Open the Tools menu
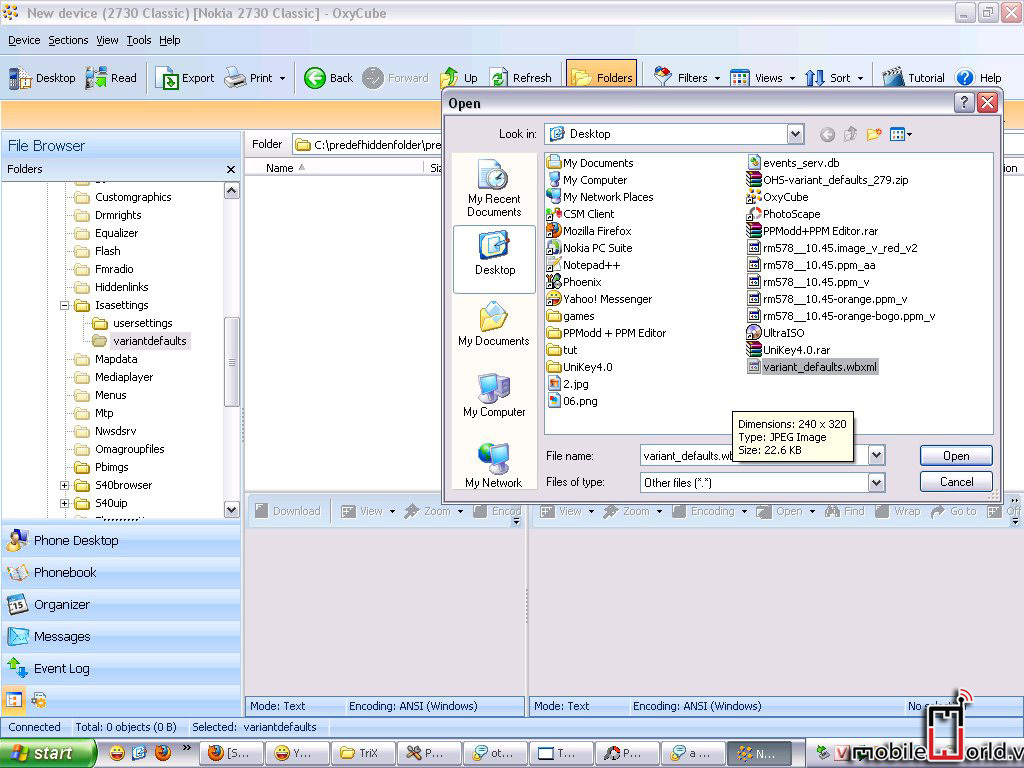The image size is (1024, 768). [x=138, y=40]
